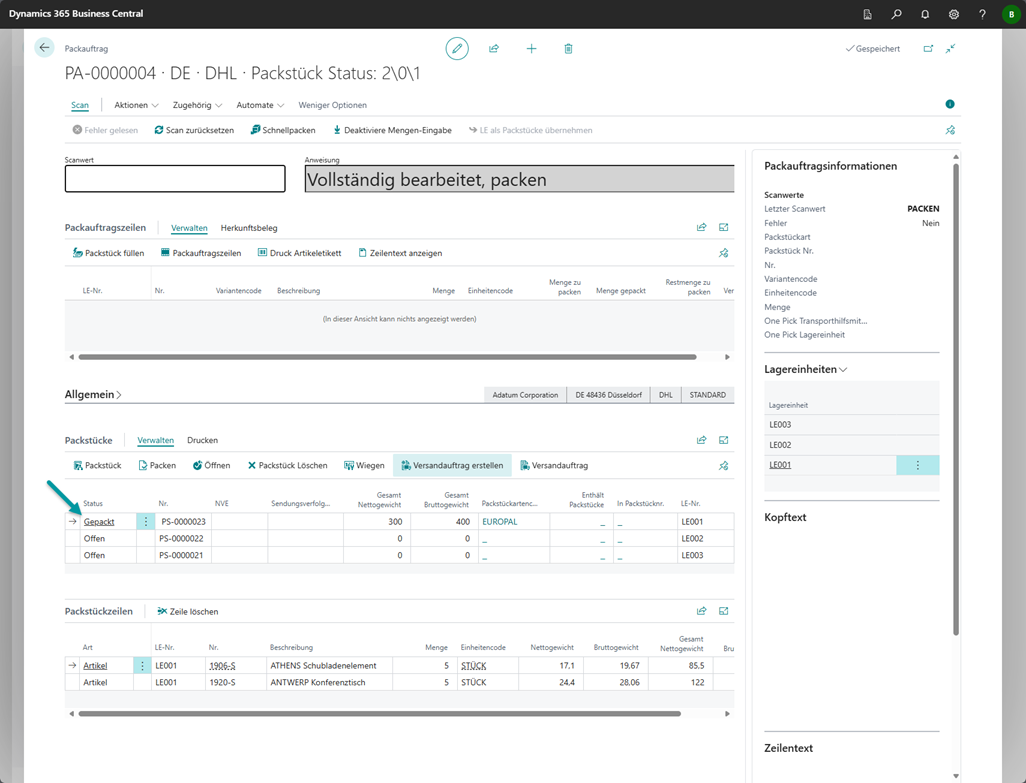
Task: Click the plus icon to create new
Action: 531,48
